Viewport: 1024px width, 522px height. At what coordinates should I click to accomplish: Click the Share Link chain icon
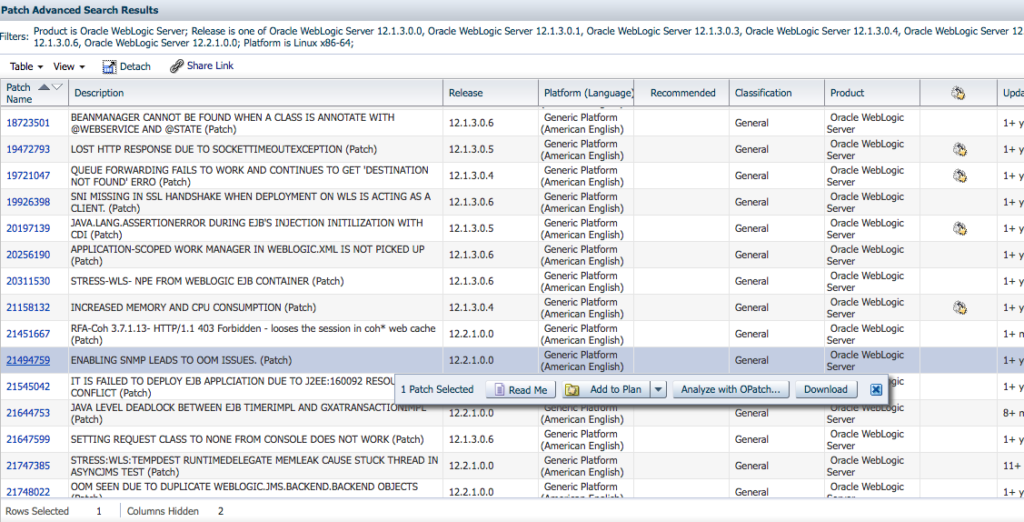point(177,66)
